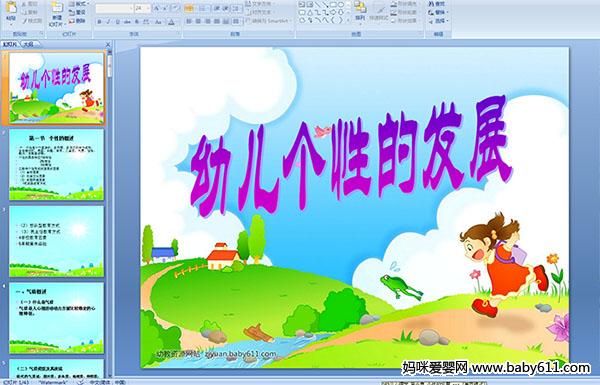Click the Reset slide button
Viewport: 600px width, 385px height.
click(77, 12)
